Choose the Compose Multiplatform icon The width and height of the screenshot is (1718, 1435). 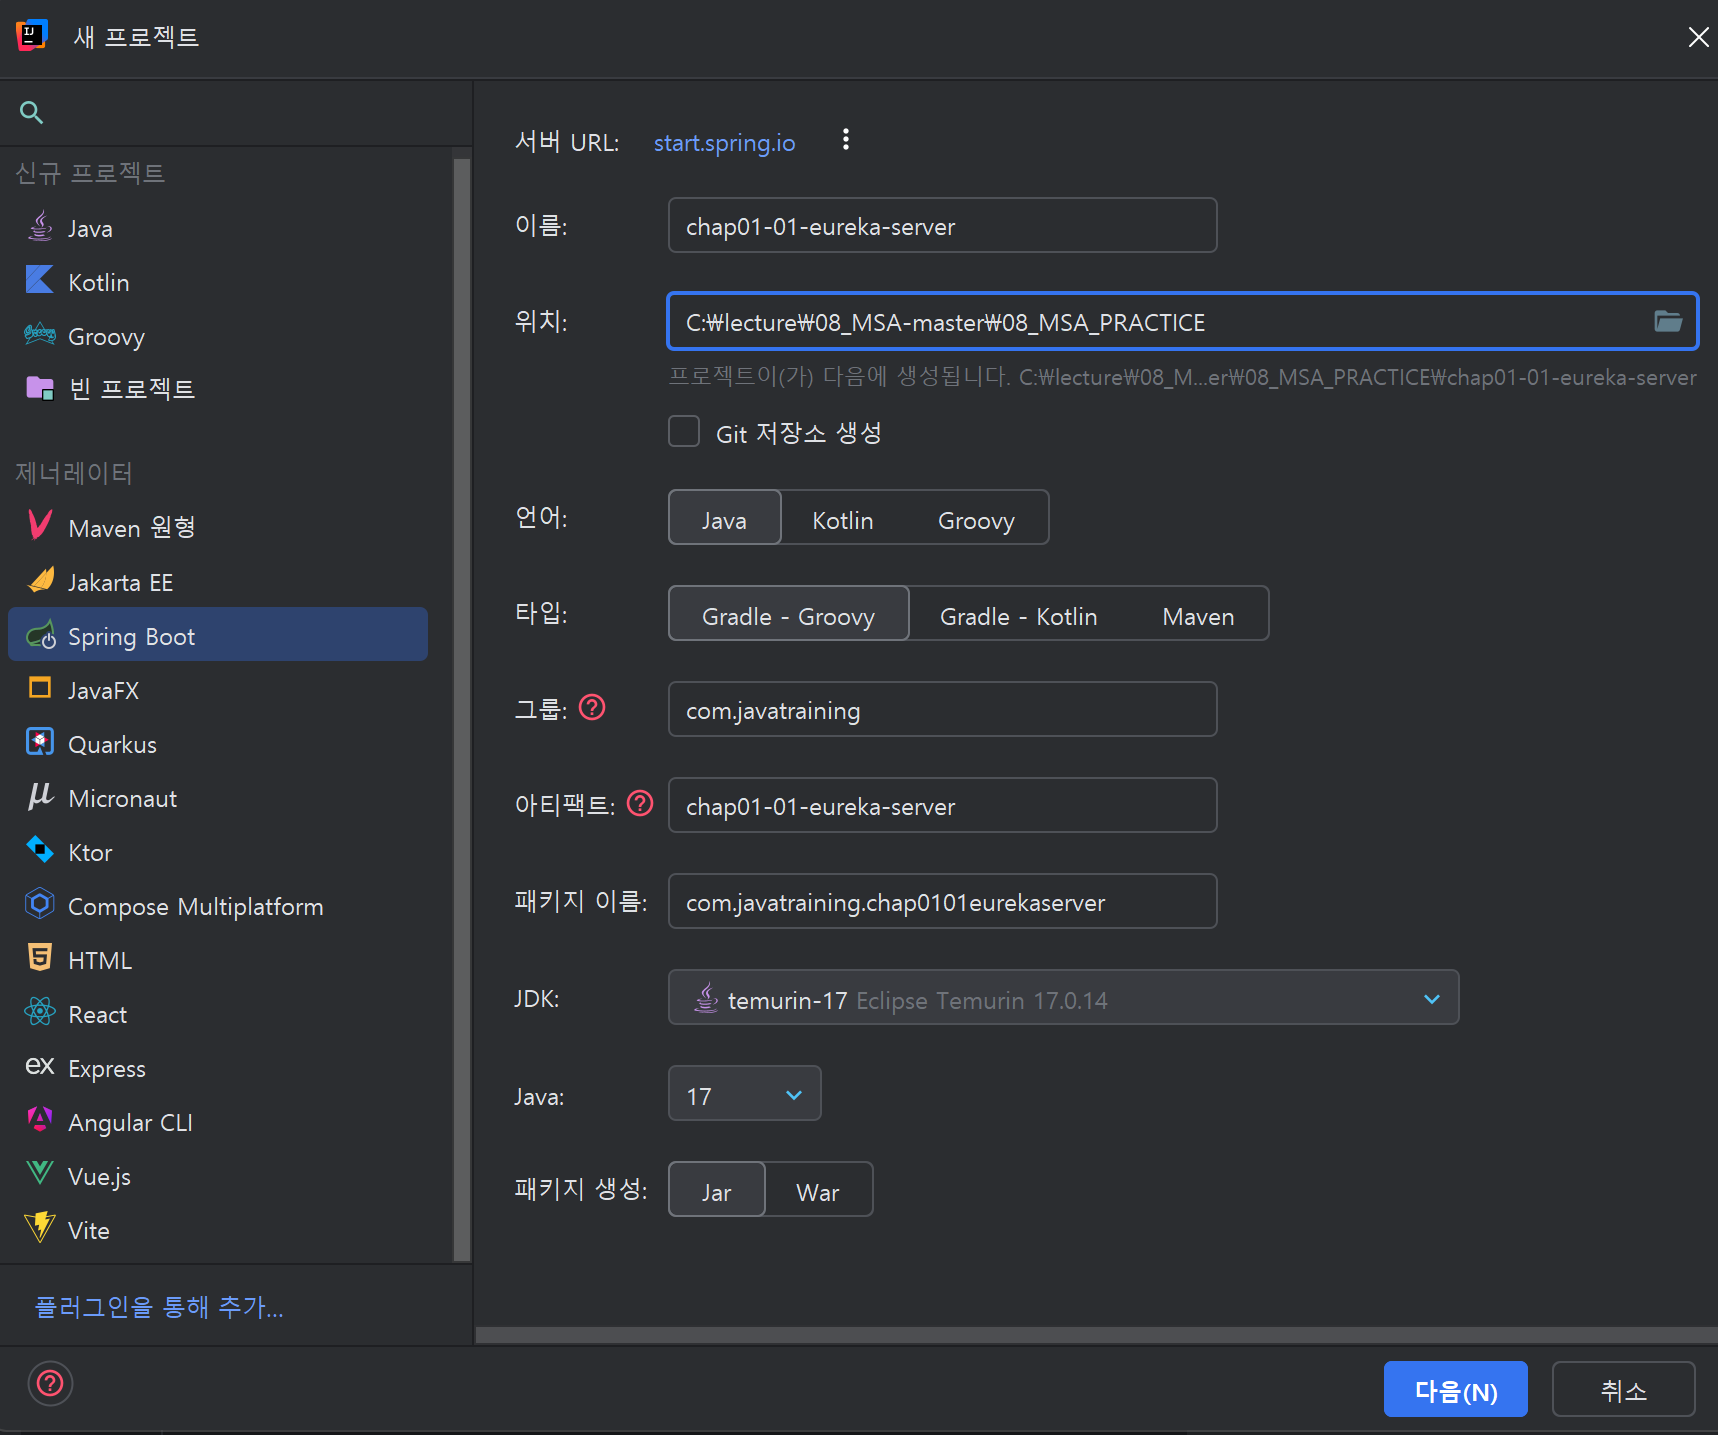40,905
